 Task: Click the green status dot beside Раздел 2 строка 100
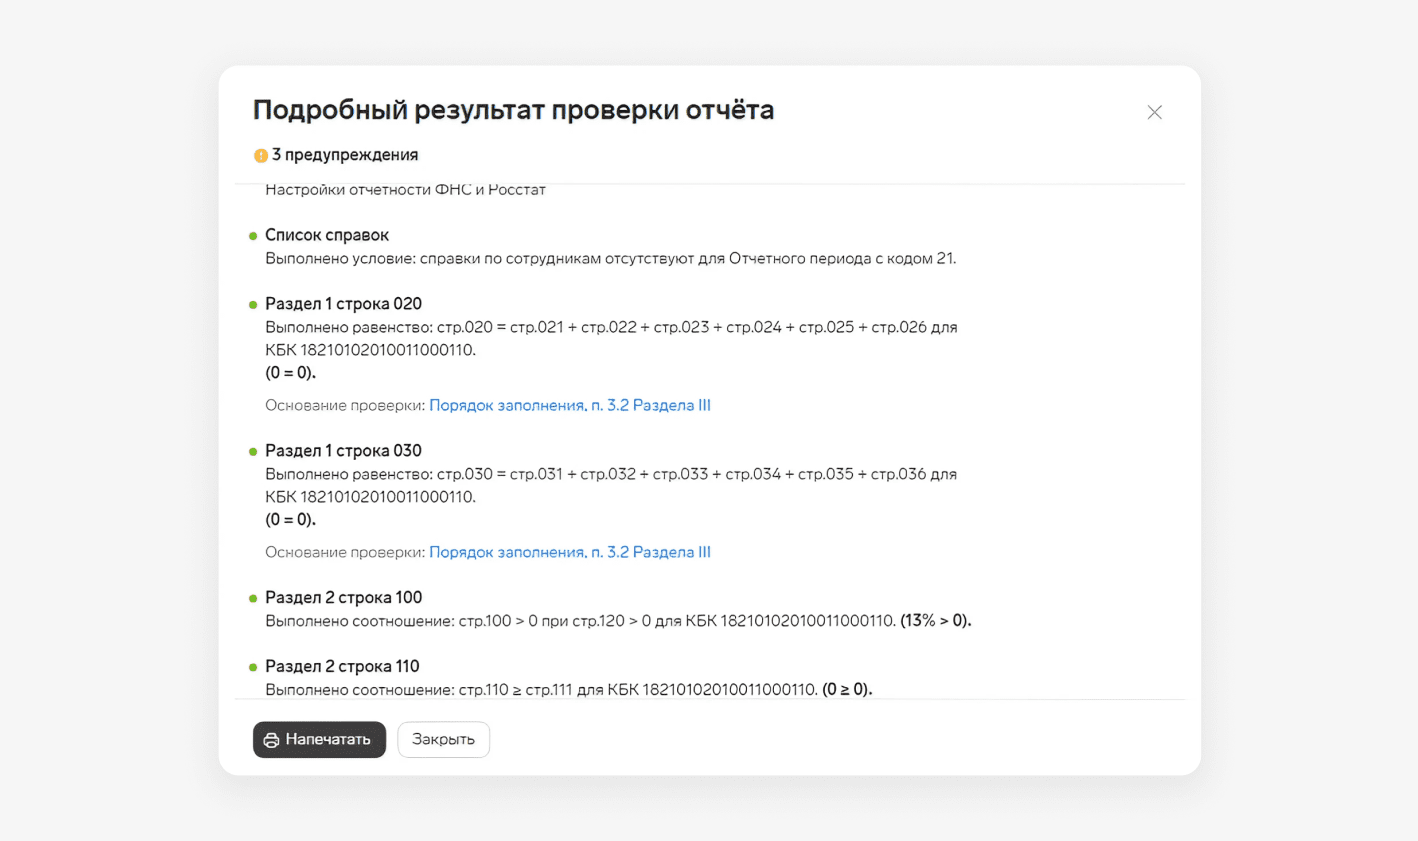(x=253, y=599)
